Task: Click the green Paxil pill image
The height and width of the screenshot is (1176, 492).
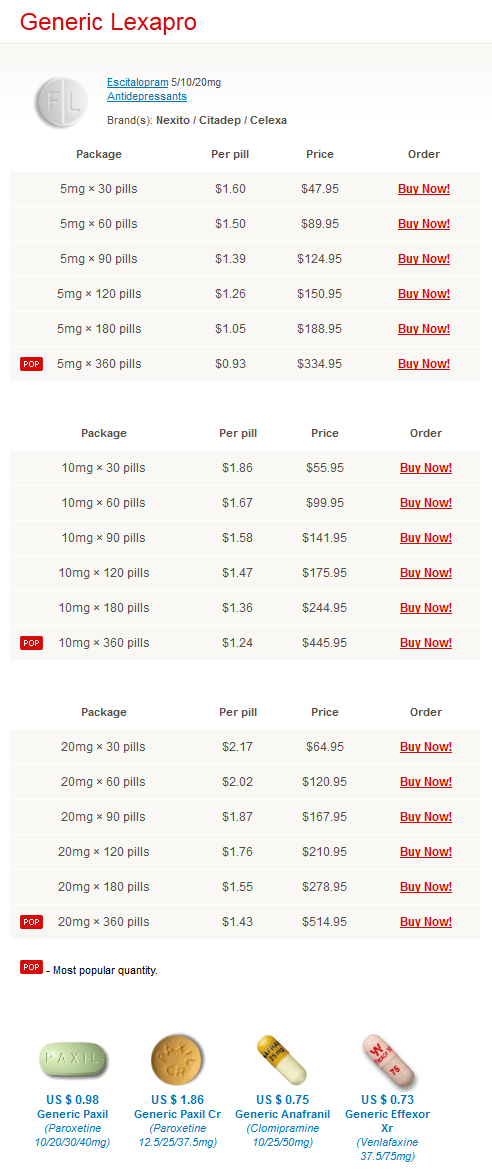Action: coord(72,1060)
